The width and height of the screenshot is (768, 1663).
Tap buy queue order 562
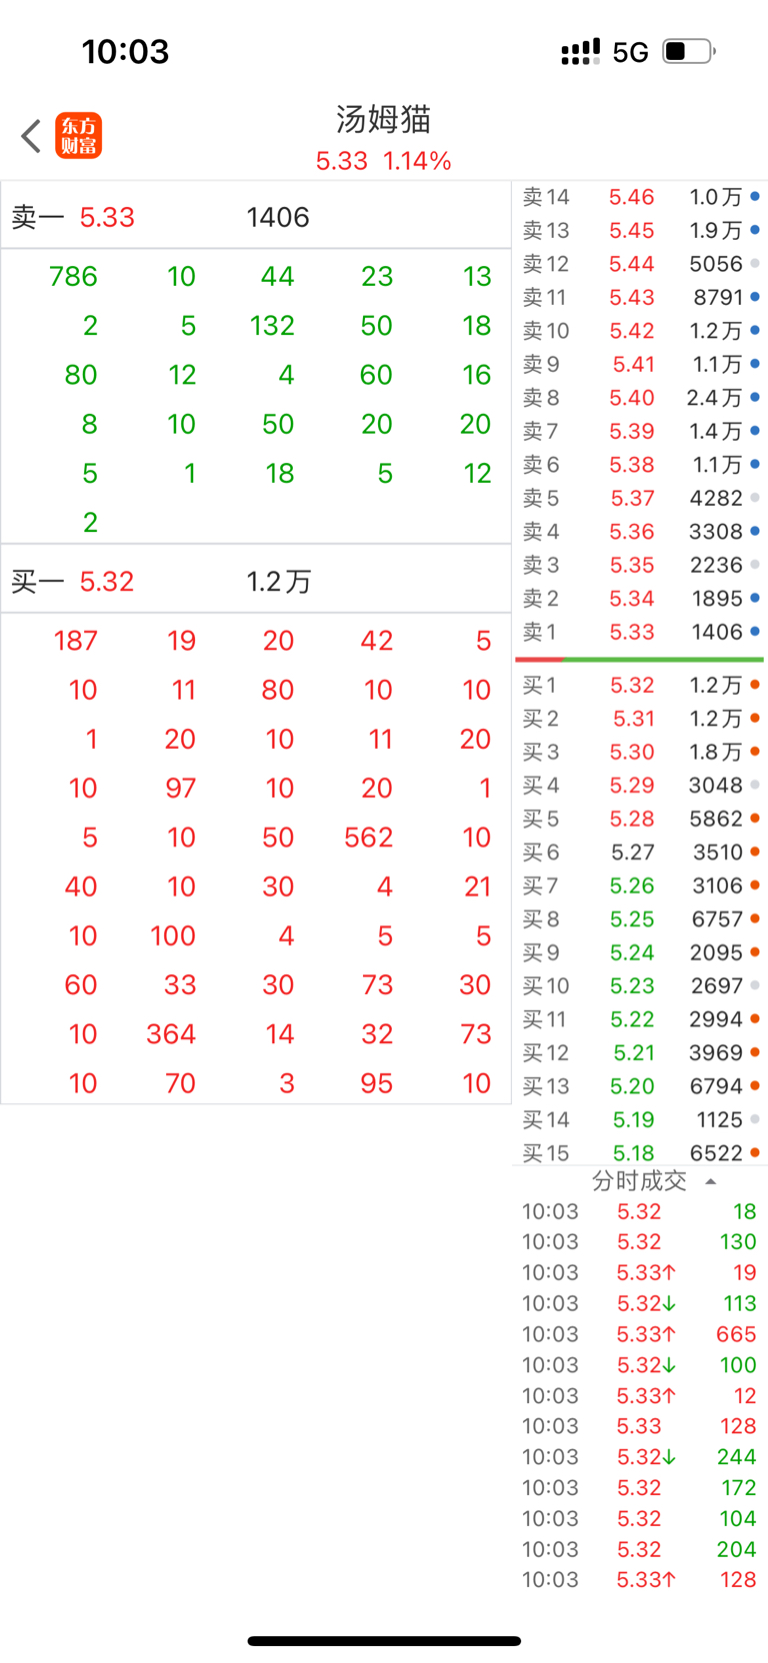[369, 838]
